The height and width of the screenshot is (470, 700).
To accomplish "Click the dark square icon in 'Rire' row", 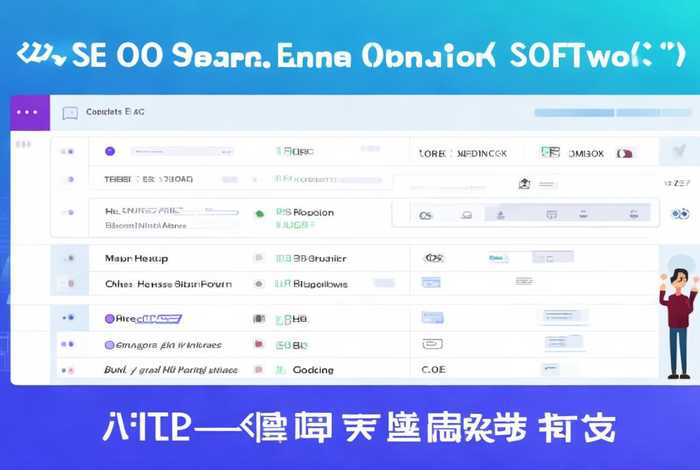I will (x=259, y=319).
